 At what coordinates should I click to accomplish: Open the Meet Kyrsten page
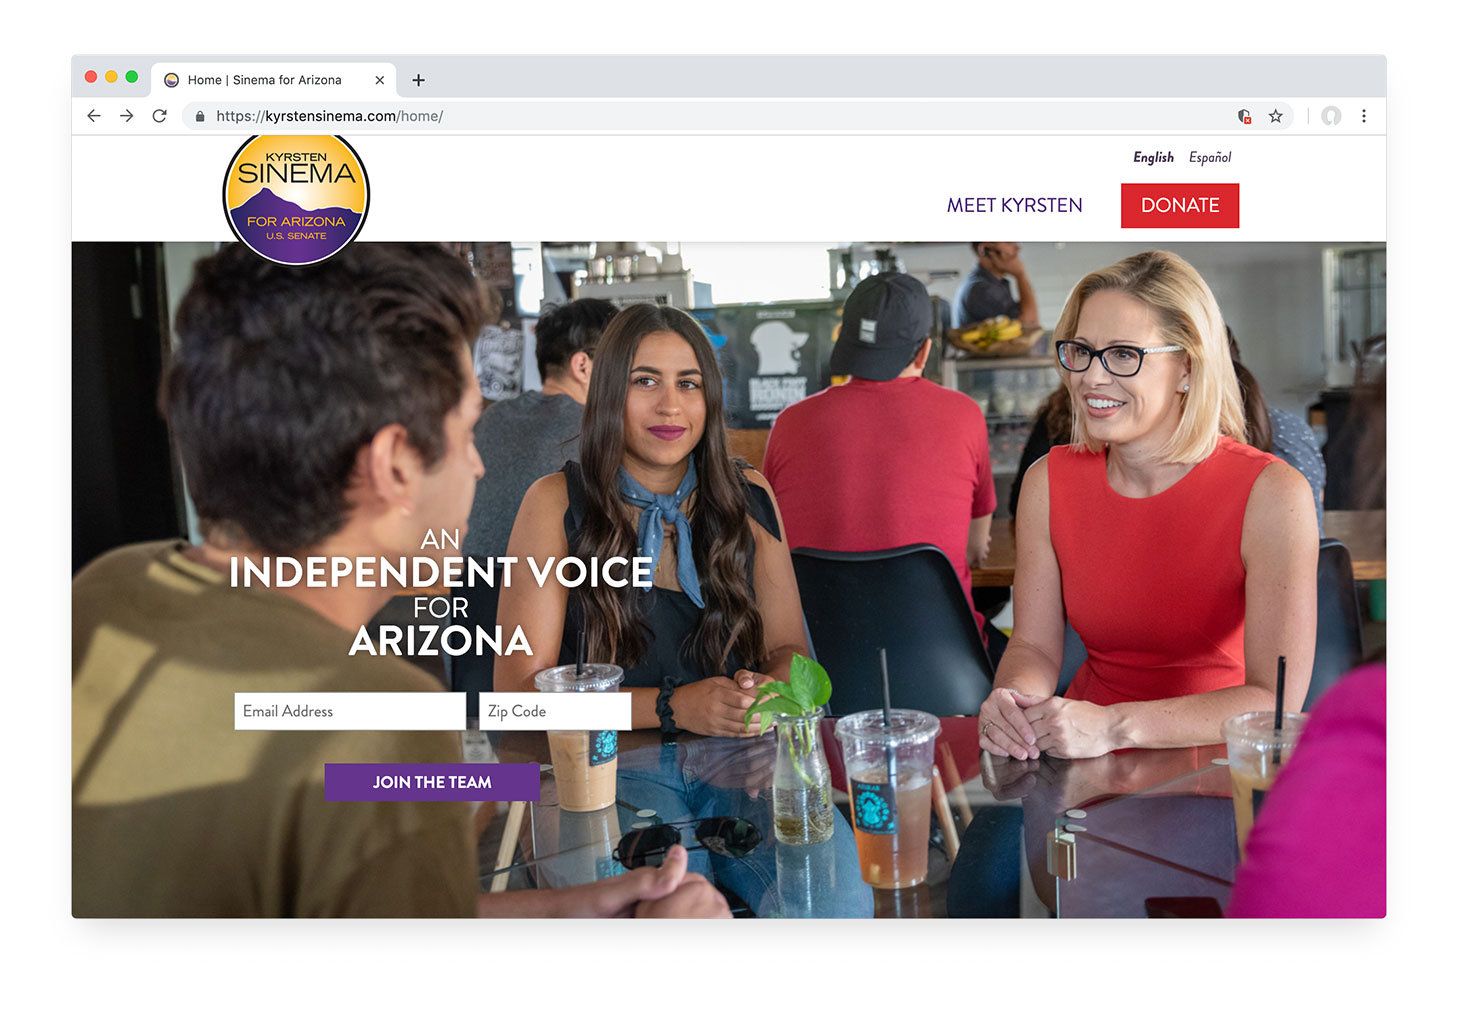tap(1014, 205)
